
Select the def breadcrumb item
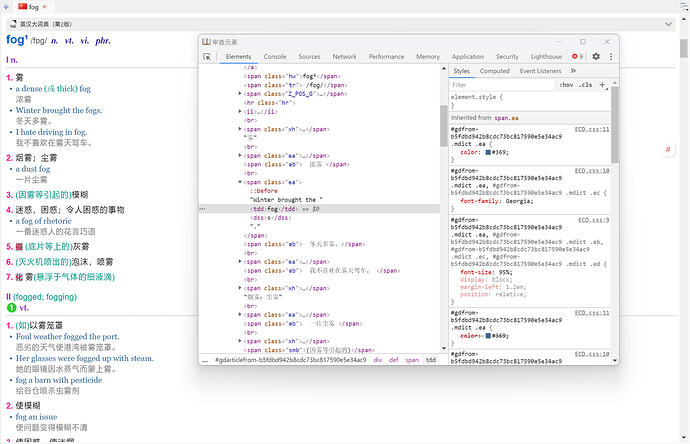[393, 360]
